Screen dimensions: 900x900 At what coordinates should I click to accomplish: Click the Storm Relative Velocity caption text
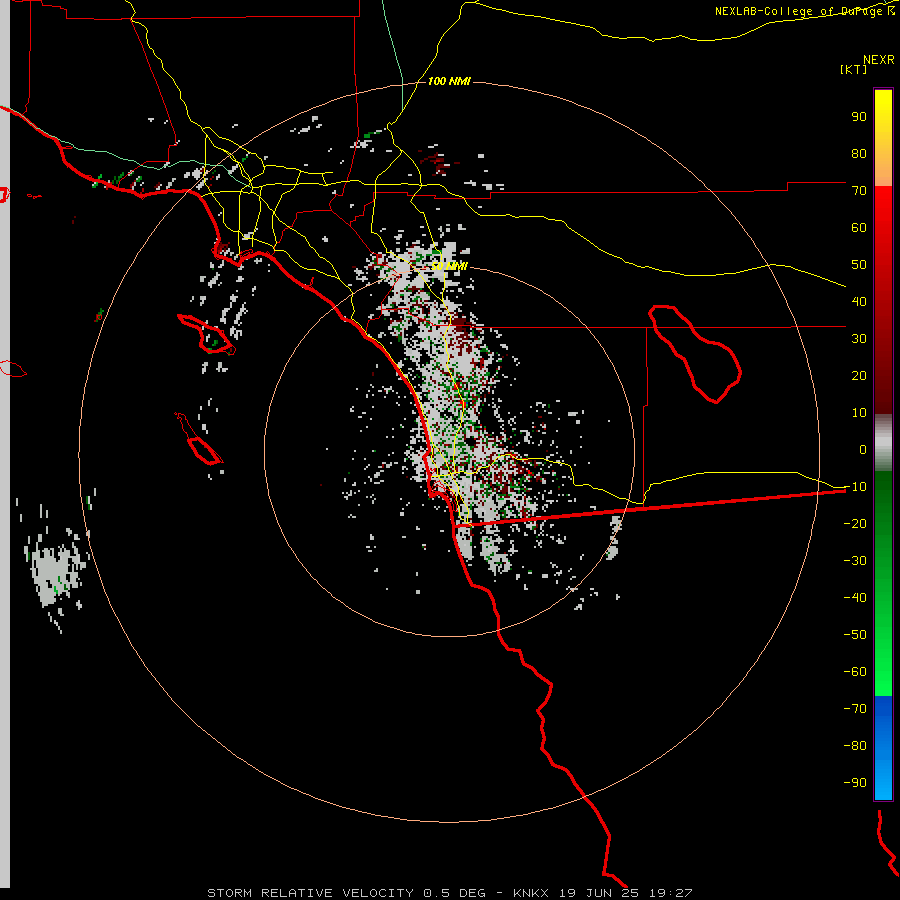pyautogui.click(x=449, y=893)
